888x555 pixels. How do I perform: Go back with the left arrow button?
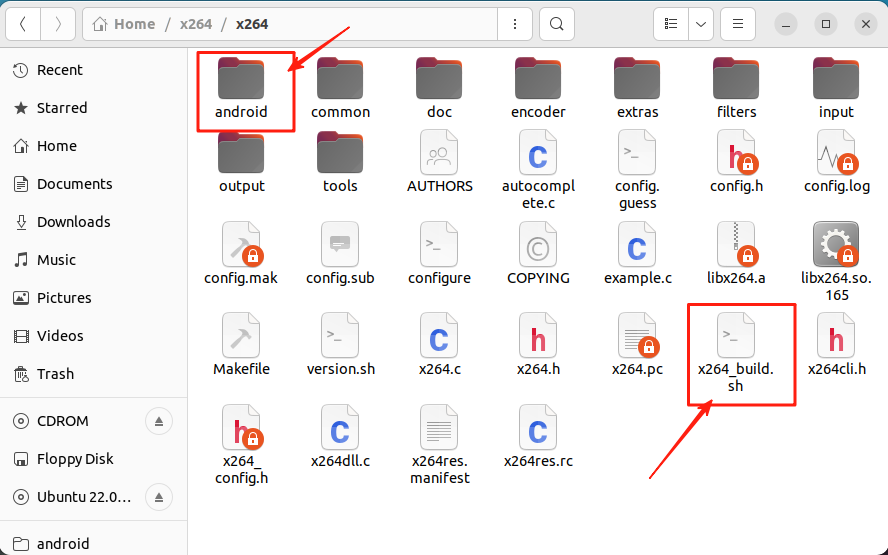(x=23, y=24)
